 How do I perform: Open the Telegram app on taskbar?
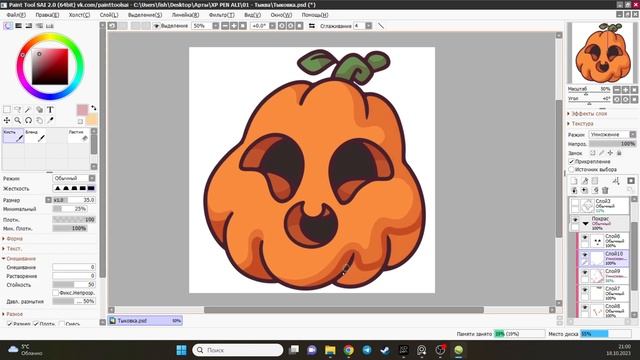pos(367,350)
